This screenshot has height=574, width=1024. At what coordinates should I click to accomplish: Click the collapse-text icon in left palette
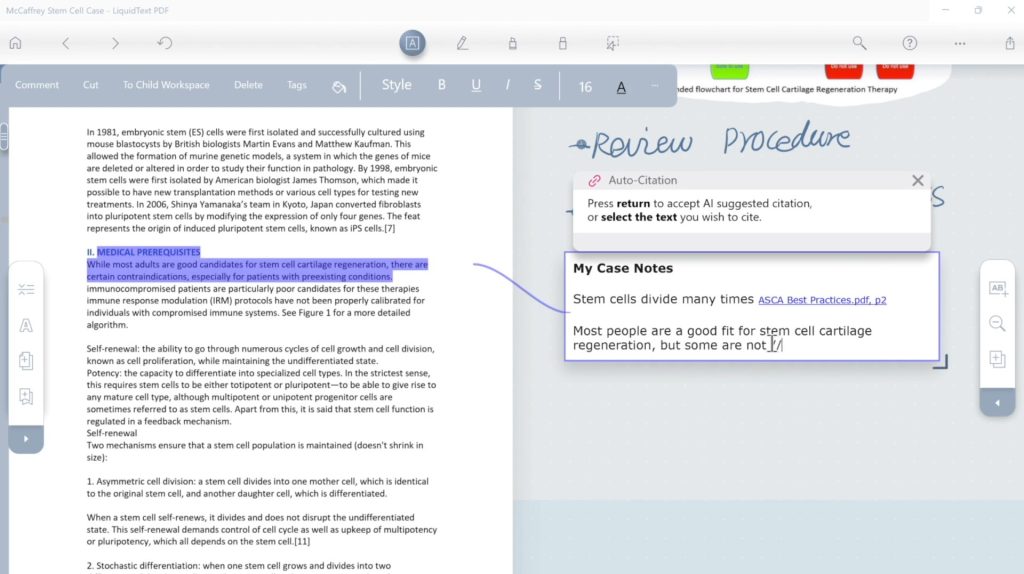pos(26,289)
